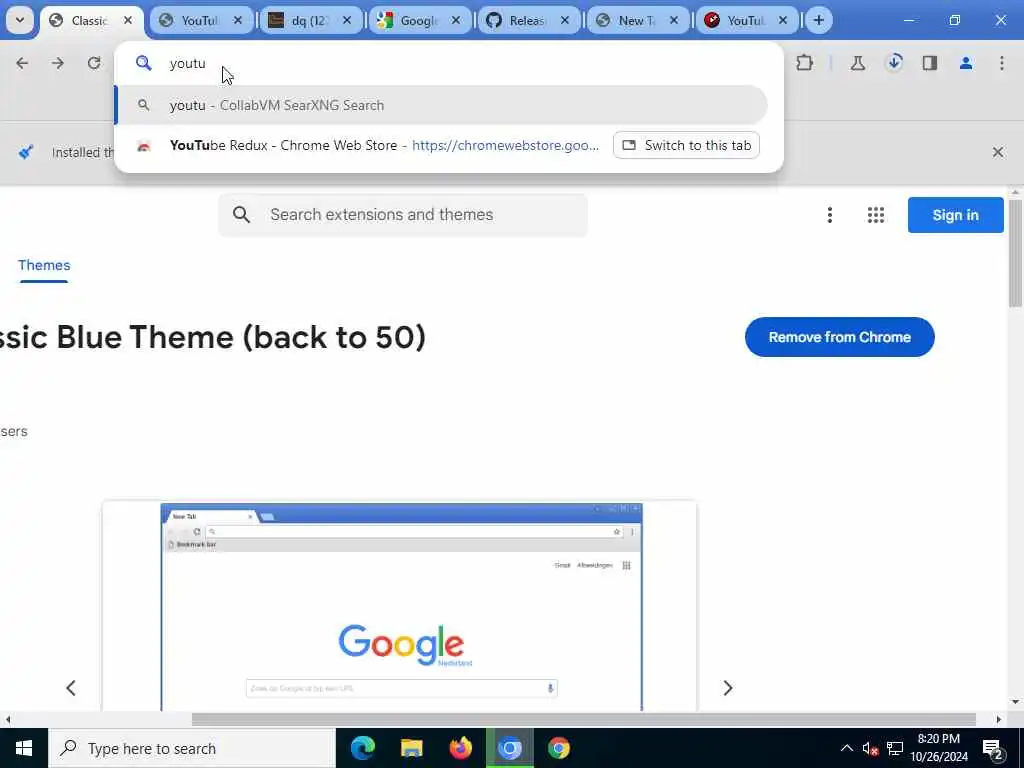Switch to the New Tab tab

pyautogui.click(x=636, y=21)
